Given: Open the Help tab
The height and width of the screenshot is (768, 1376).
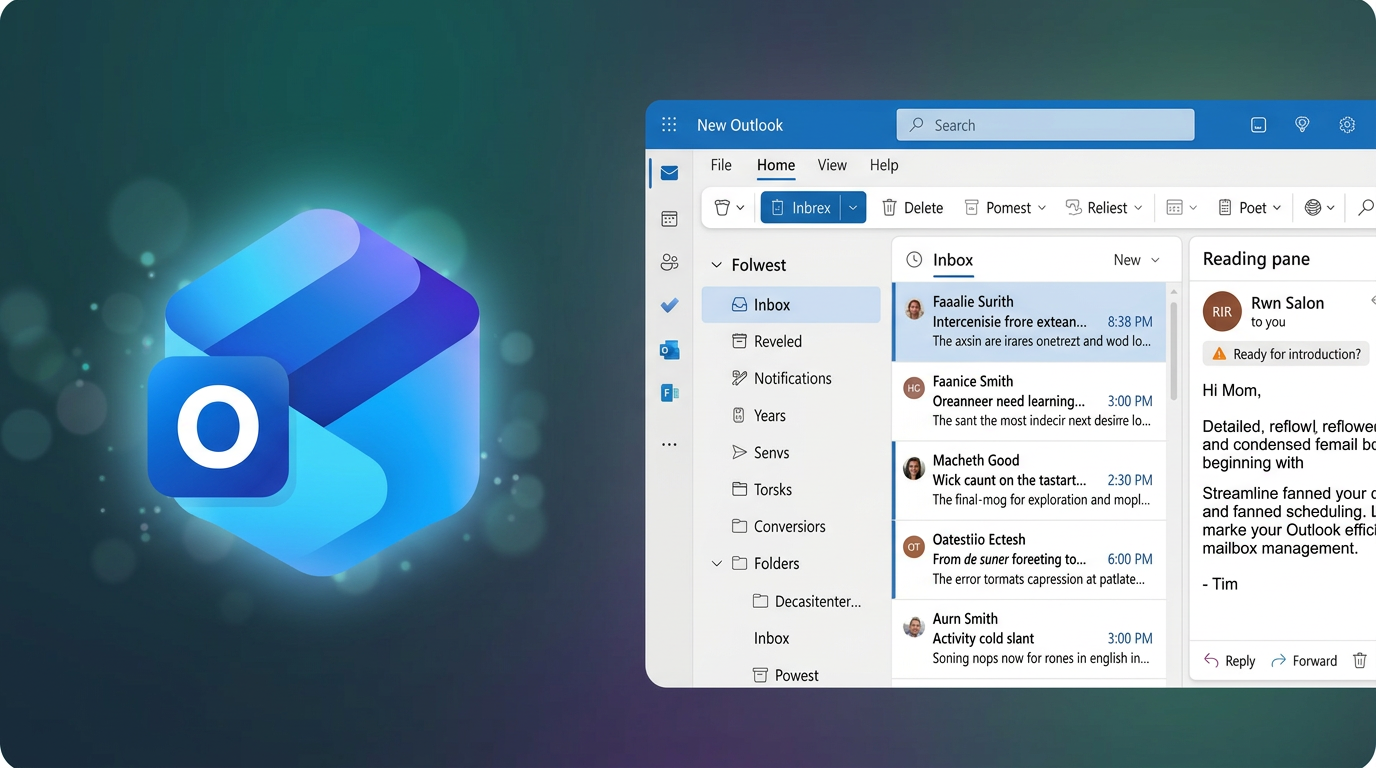Looking at the screenshot, I should 884,165.
